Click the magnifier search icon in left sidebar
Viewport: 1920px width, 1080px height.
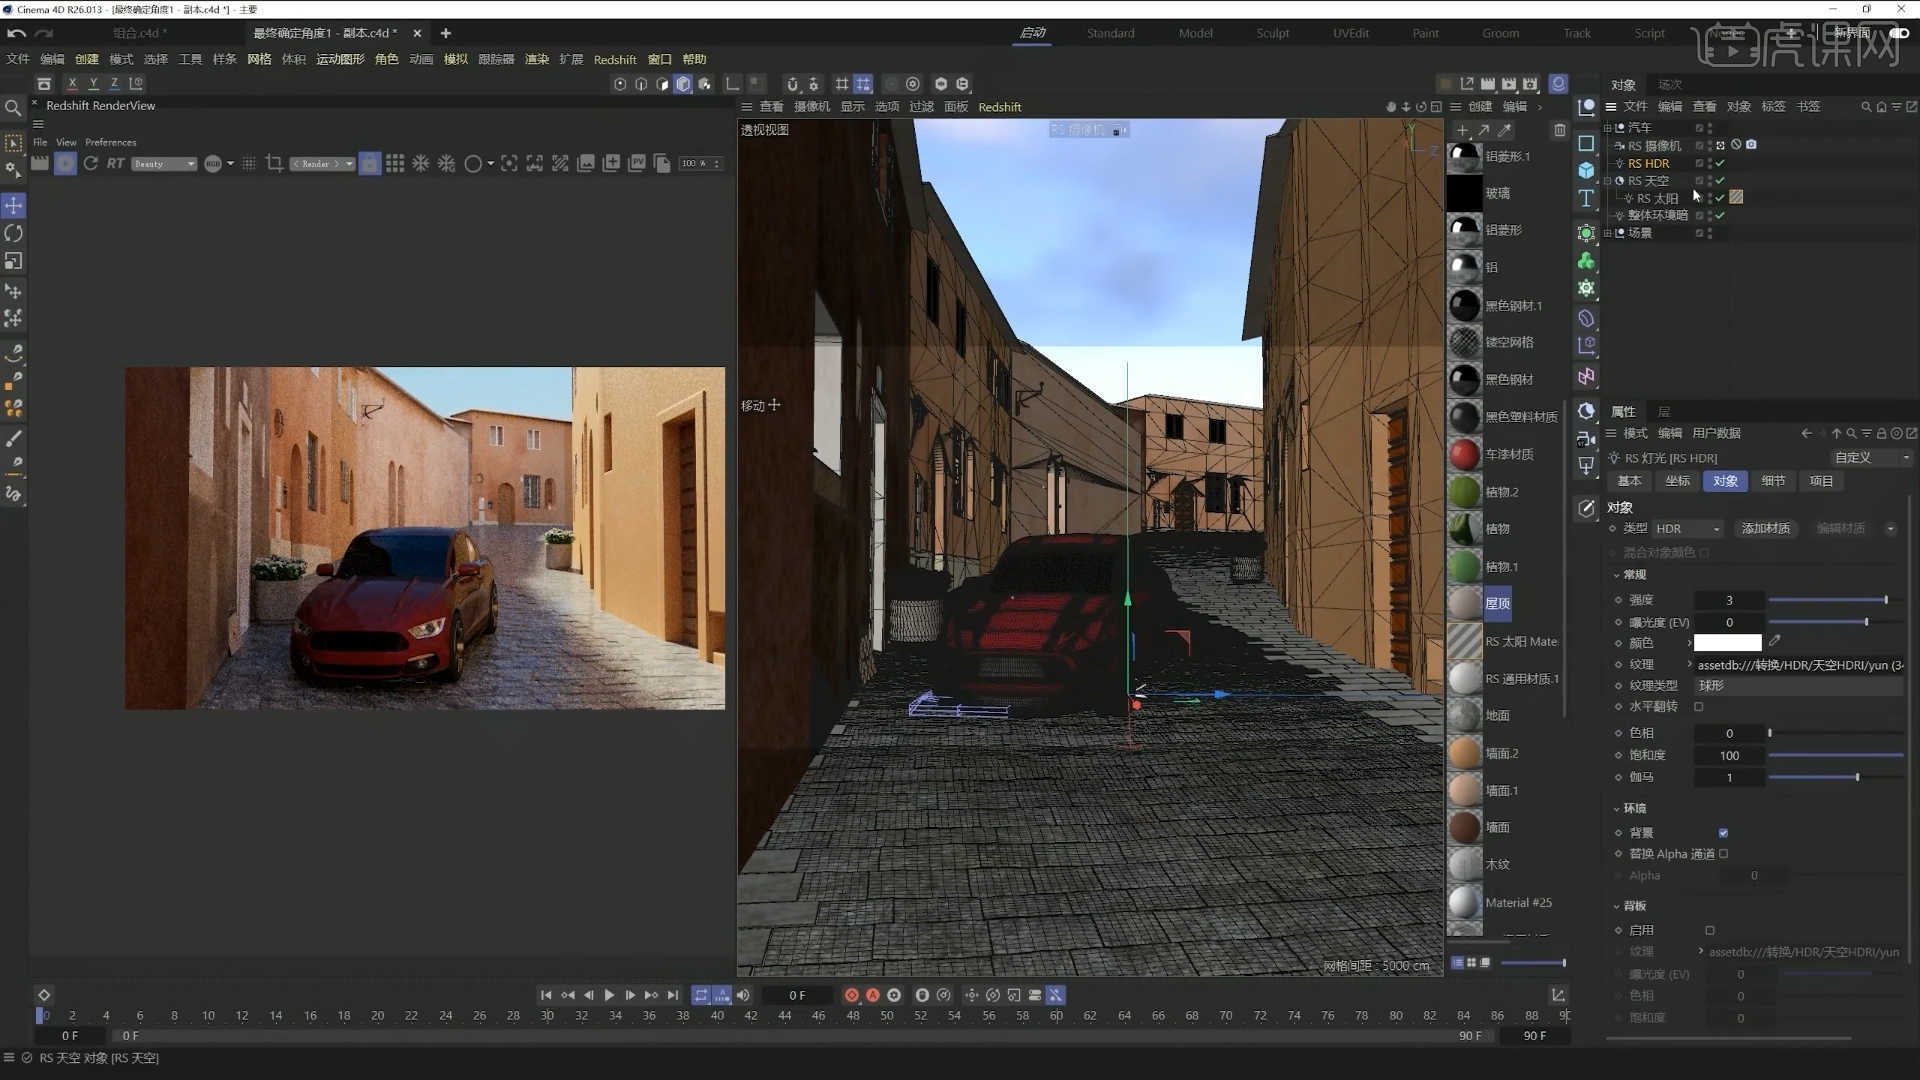click(13, 105)
